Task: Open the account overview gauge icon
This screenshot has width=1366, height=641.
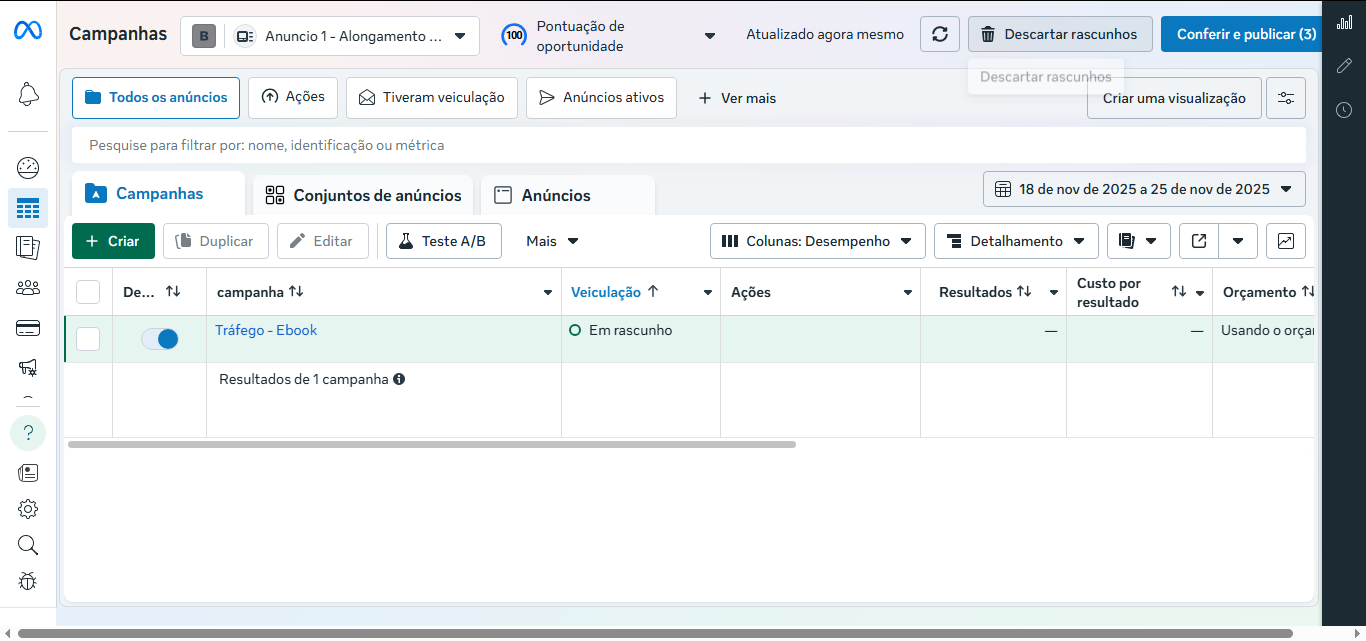Action: coord(28,167)
